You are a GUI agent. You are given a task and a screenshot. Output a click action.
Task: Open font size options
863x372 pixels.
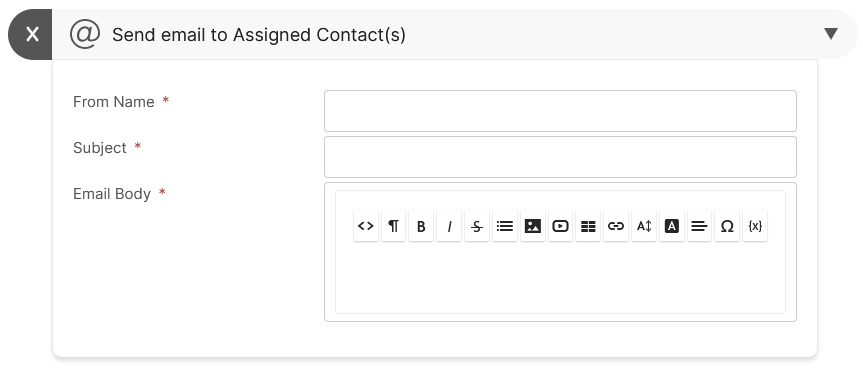(x=644, y=226)
